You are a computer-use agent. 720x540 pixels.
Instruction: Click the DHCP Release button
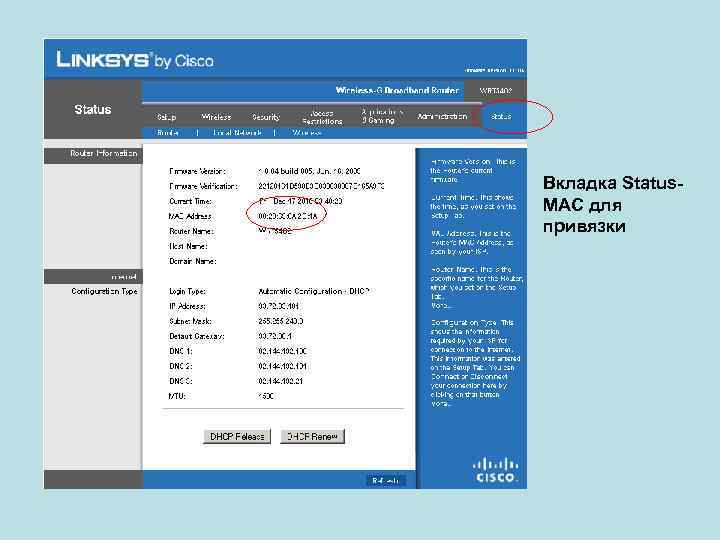coord(237,436)
